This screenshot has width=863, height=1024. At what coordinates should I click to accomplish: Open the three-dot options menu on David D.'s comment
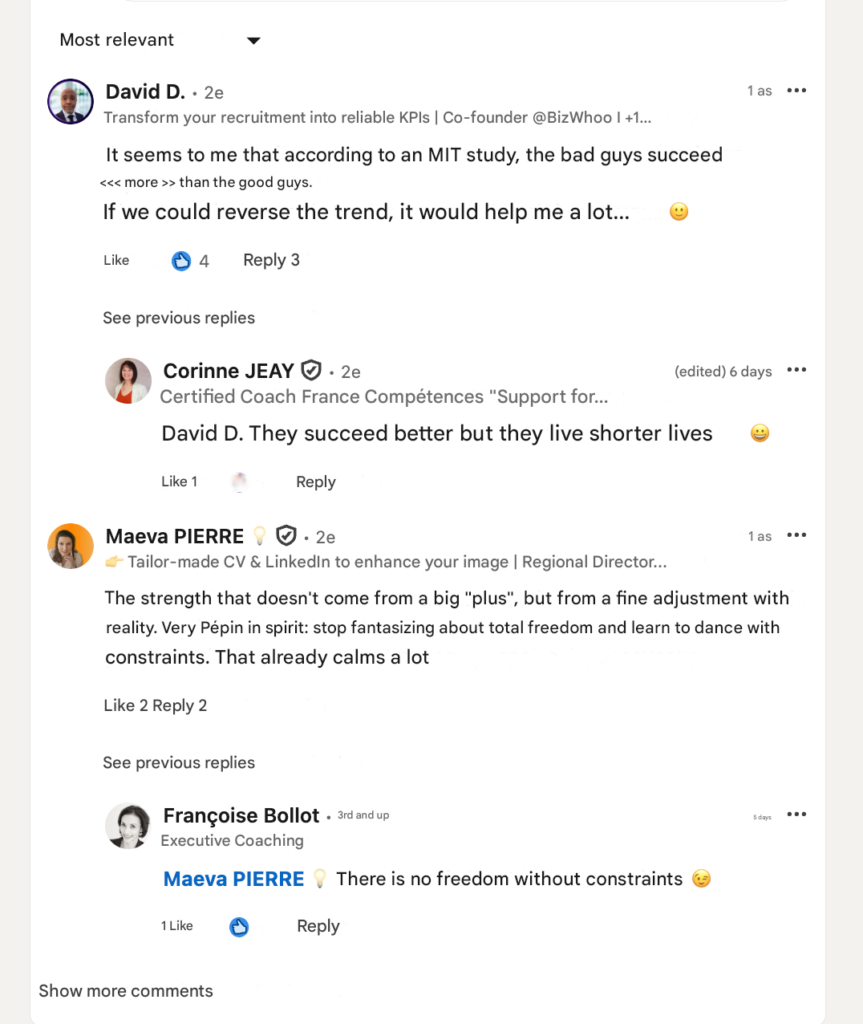pyautogui.click(x=796, y=90)
